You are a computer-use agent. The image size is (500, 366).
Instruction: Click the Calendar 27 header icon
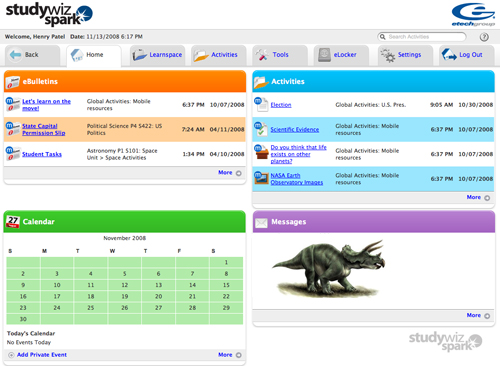point(13,222)
